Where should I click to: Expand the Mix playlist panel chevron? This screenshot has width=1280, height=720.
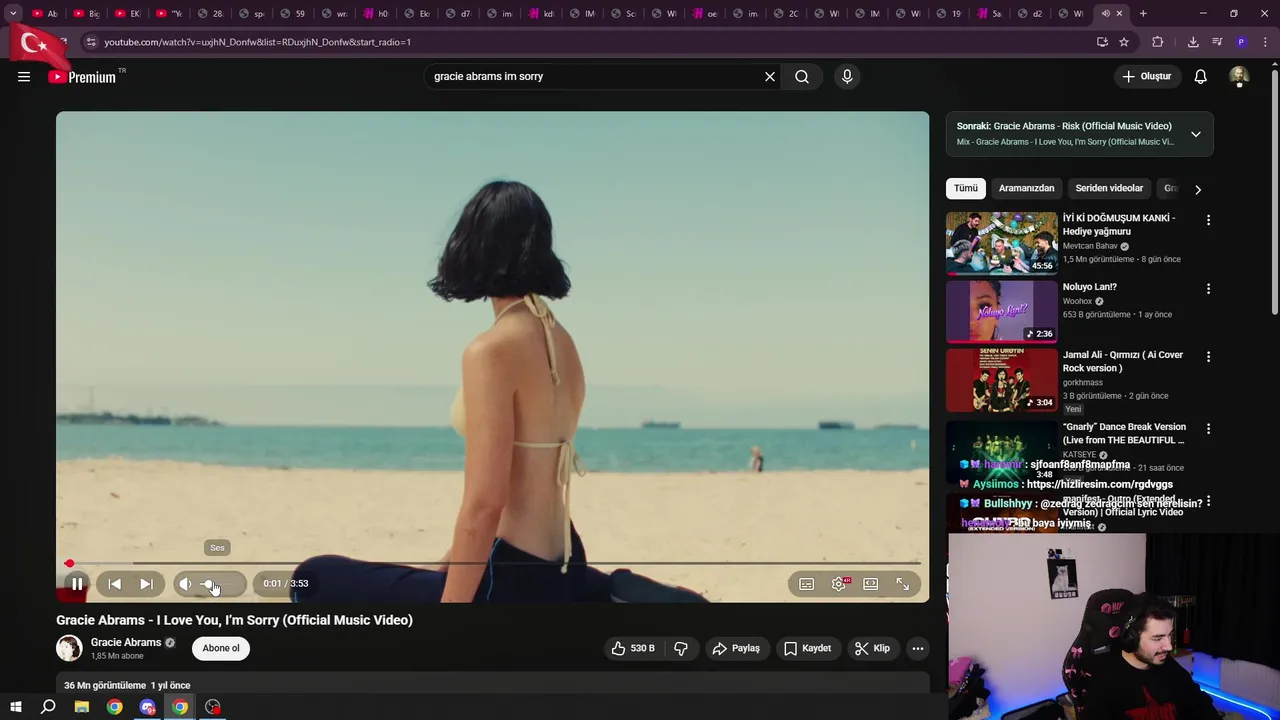click(x=1195, y=134)
